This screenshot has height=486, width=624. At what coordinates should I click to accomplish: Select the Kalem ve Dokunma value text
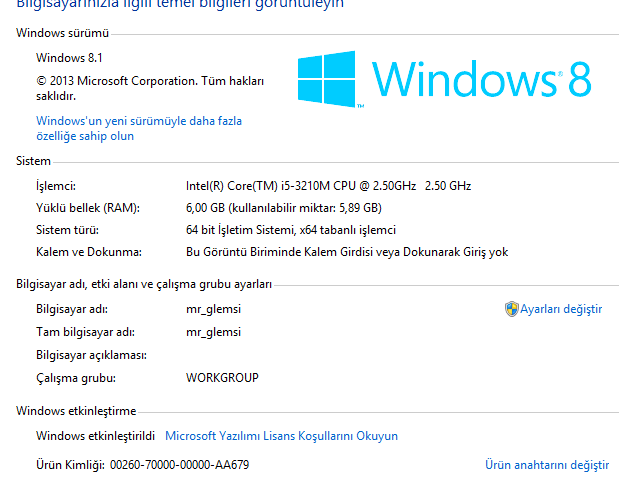tap(347, 252)
